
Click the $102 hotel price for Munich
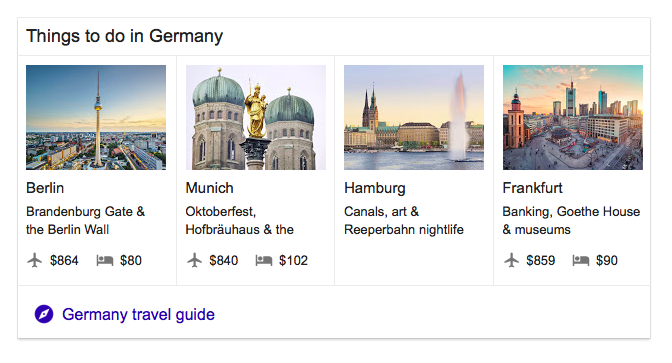pyautogui.click(x=294, y=260)
